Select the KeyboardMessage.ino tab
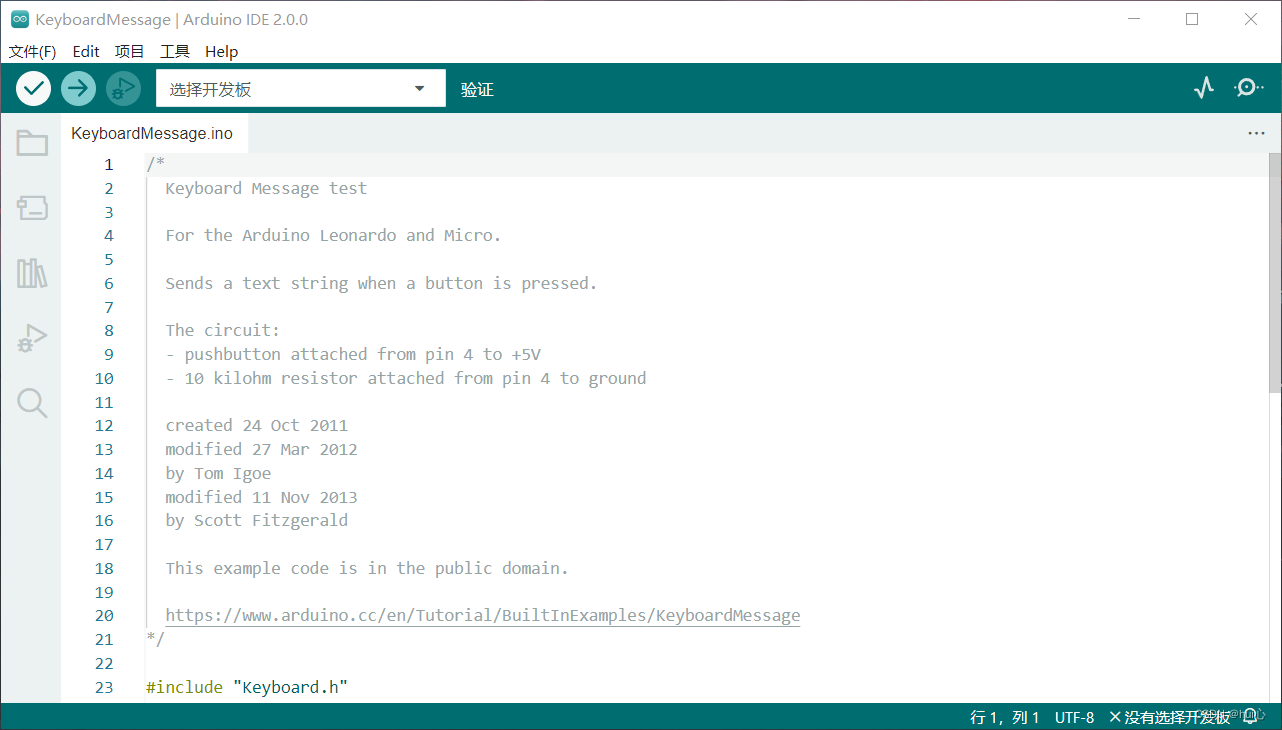The image size is (1282, 730). [x=152, y=133]
